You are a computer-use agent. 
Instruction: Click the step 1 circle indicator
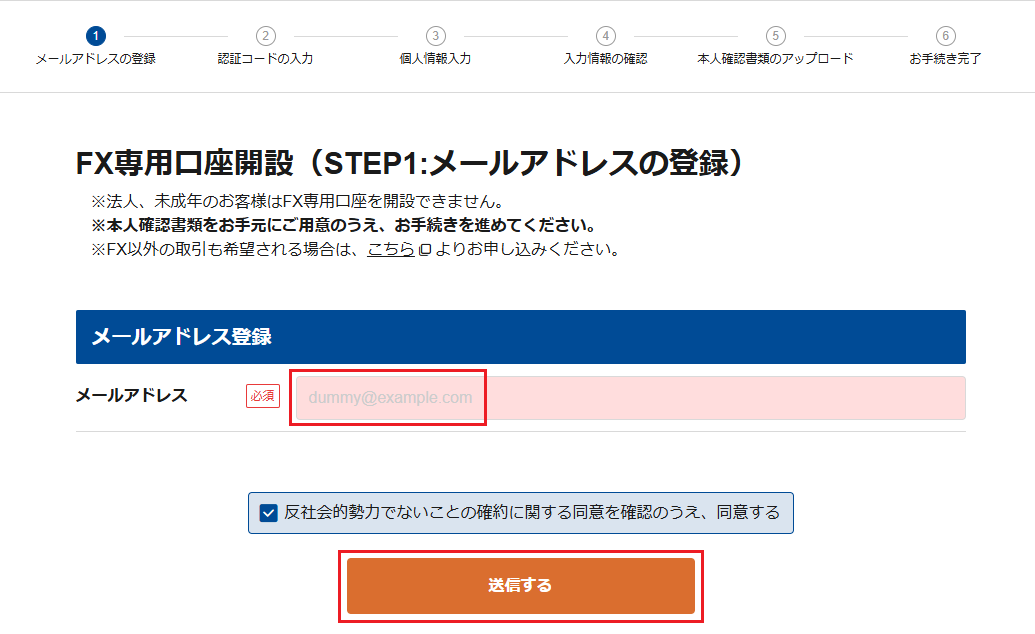[95, 36]
